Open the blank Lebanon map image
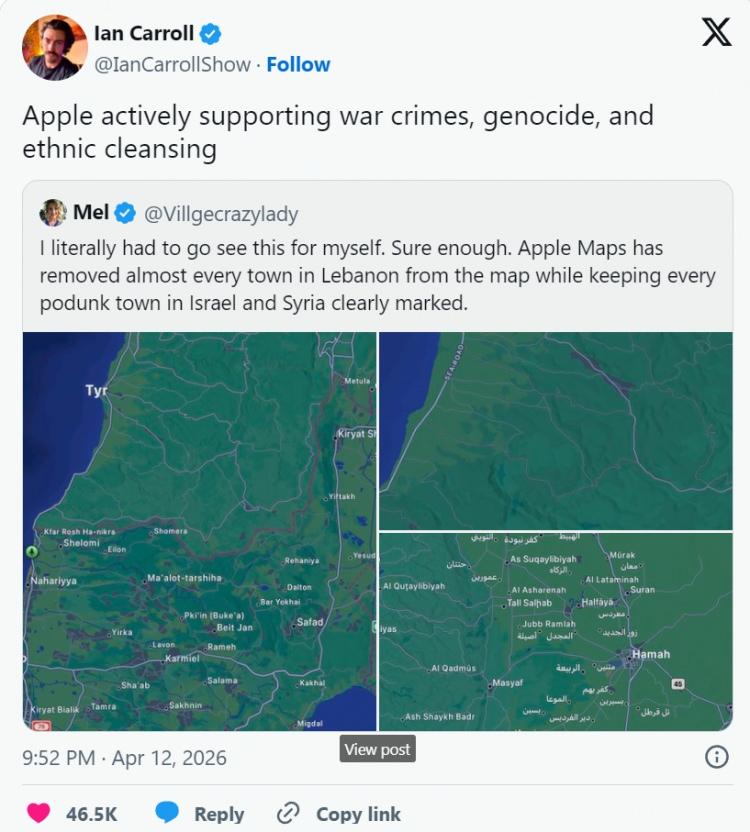The image size is (750, 832). [x=556, y=430]
